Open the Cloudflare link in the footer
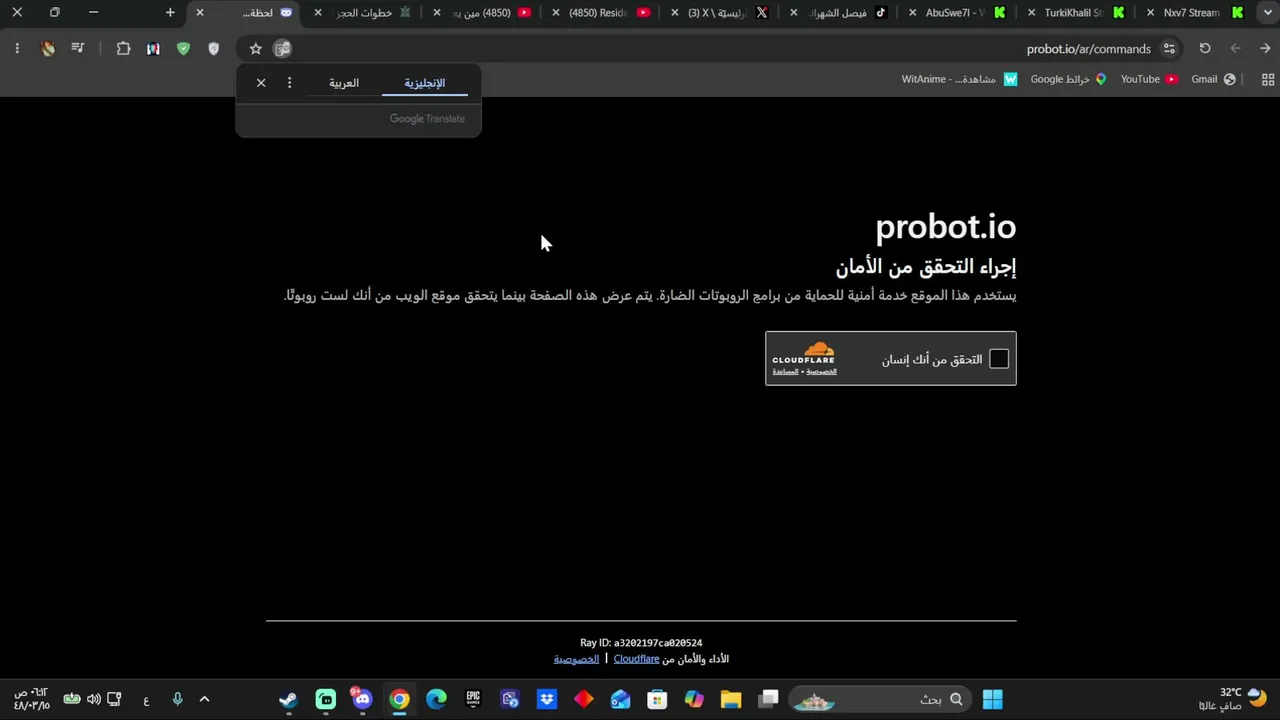 coord(636,659)
